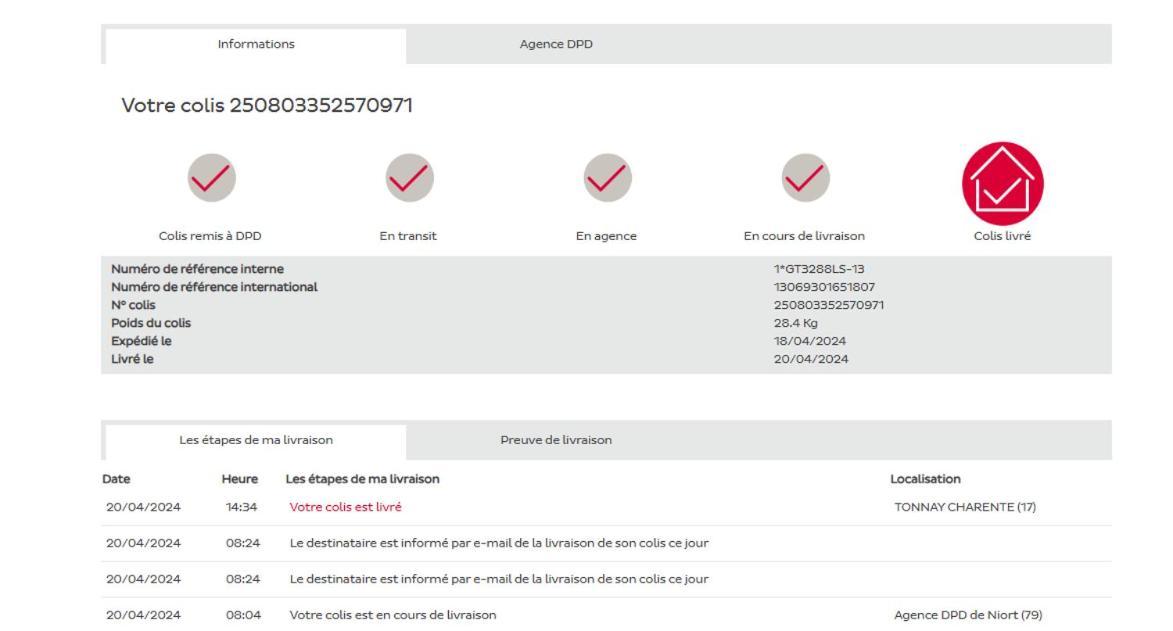
Task: Click the TONNAY CHARENTE (17) location
Action: coord(965,507)
